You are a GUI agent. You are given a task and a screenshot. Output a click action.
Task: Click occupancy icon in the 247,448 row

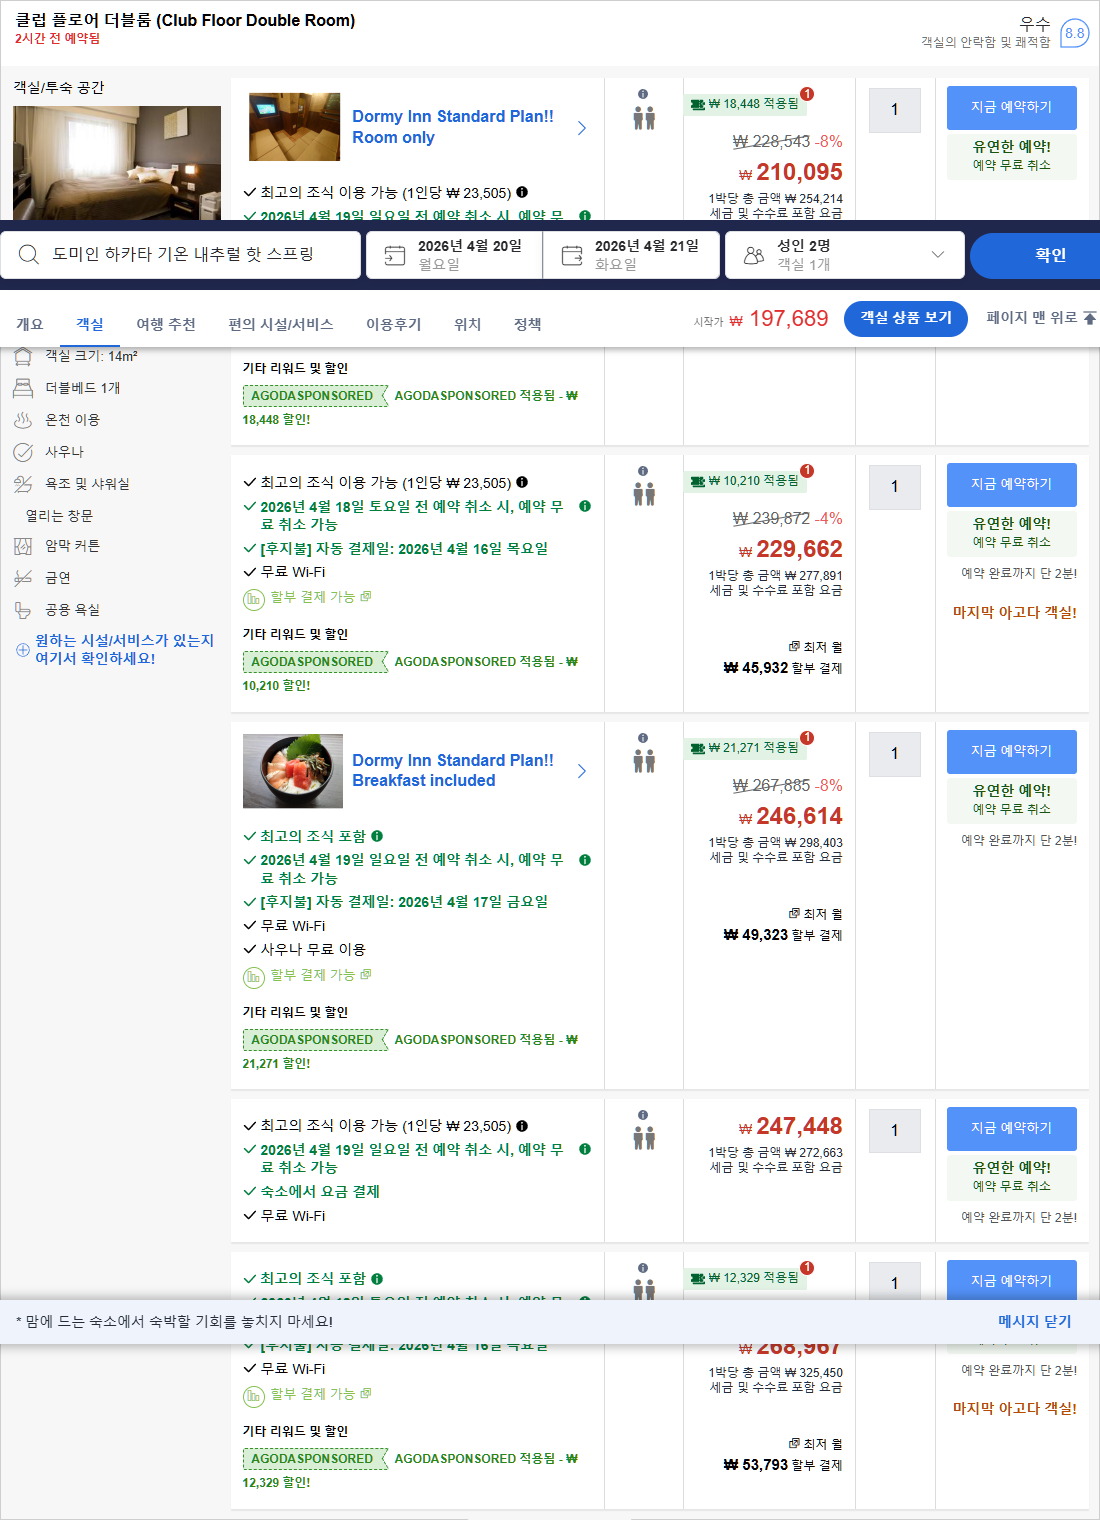(x=644, y=1138)
